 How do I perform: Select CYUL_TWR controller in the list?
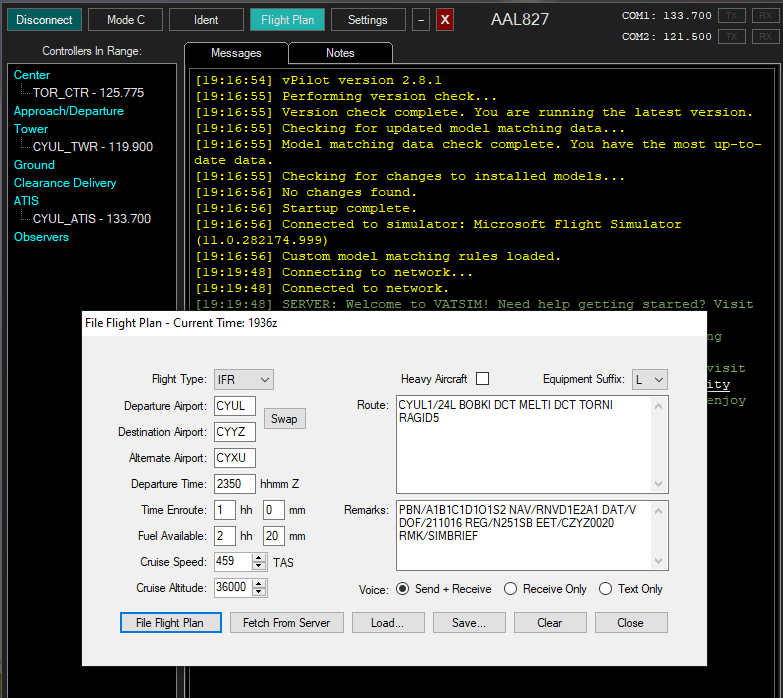[92, 147]
